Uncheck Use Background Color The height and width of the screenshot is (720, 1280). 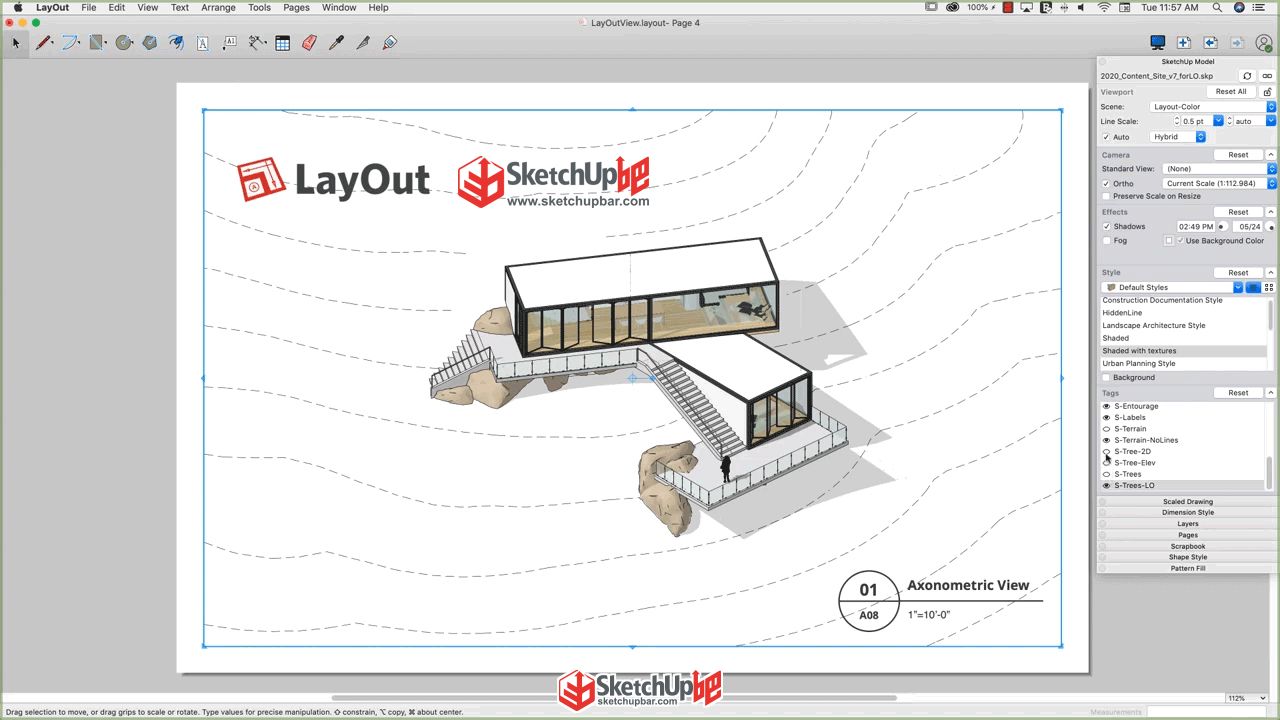(x=1181, y=241)
